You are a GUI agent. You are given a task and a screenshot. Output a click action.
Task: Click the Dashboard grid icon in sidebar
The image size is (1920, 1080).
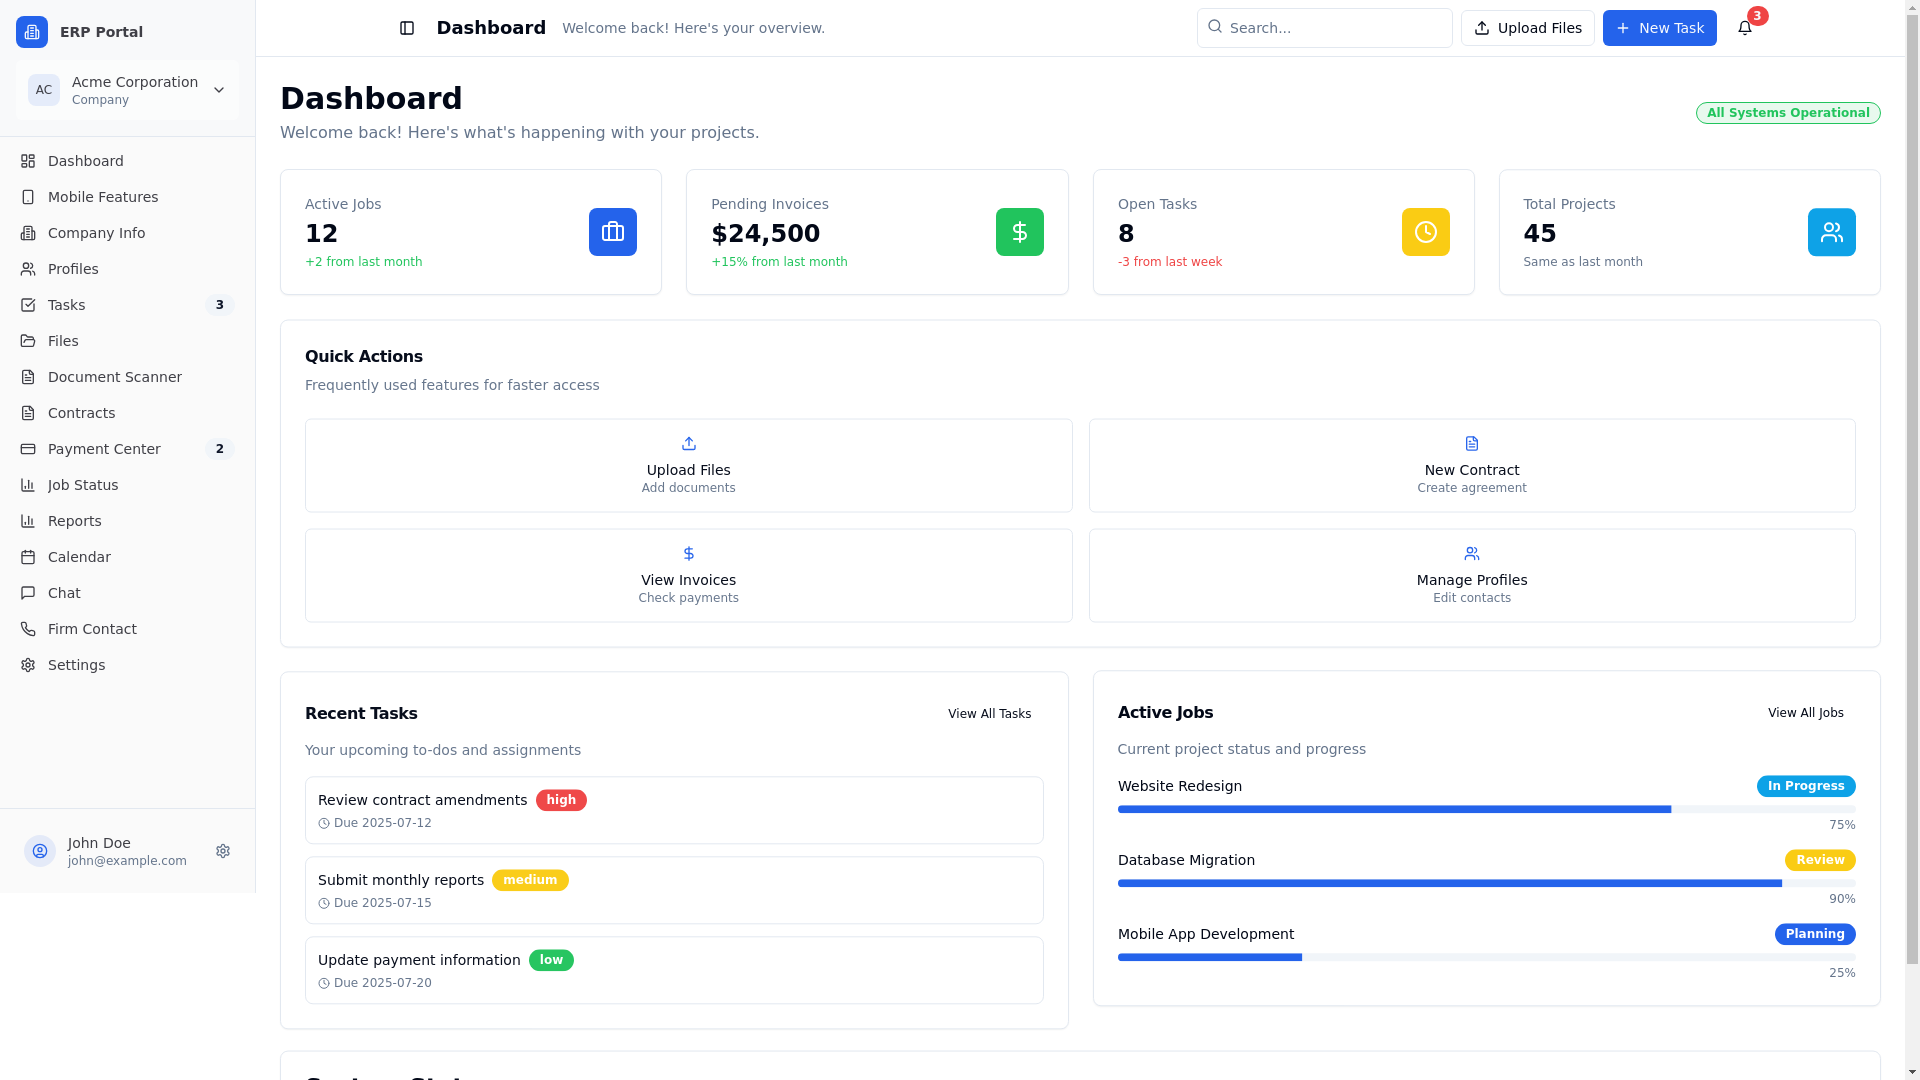click(28, 161)
